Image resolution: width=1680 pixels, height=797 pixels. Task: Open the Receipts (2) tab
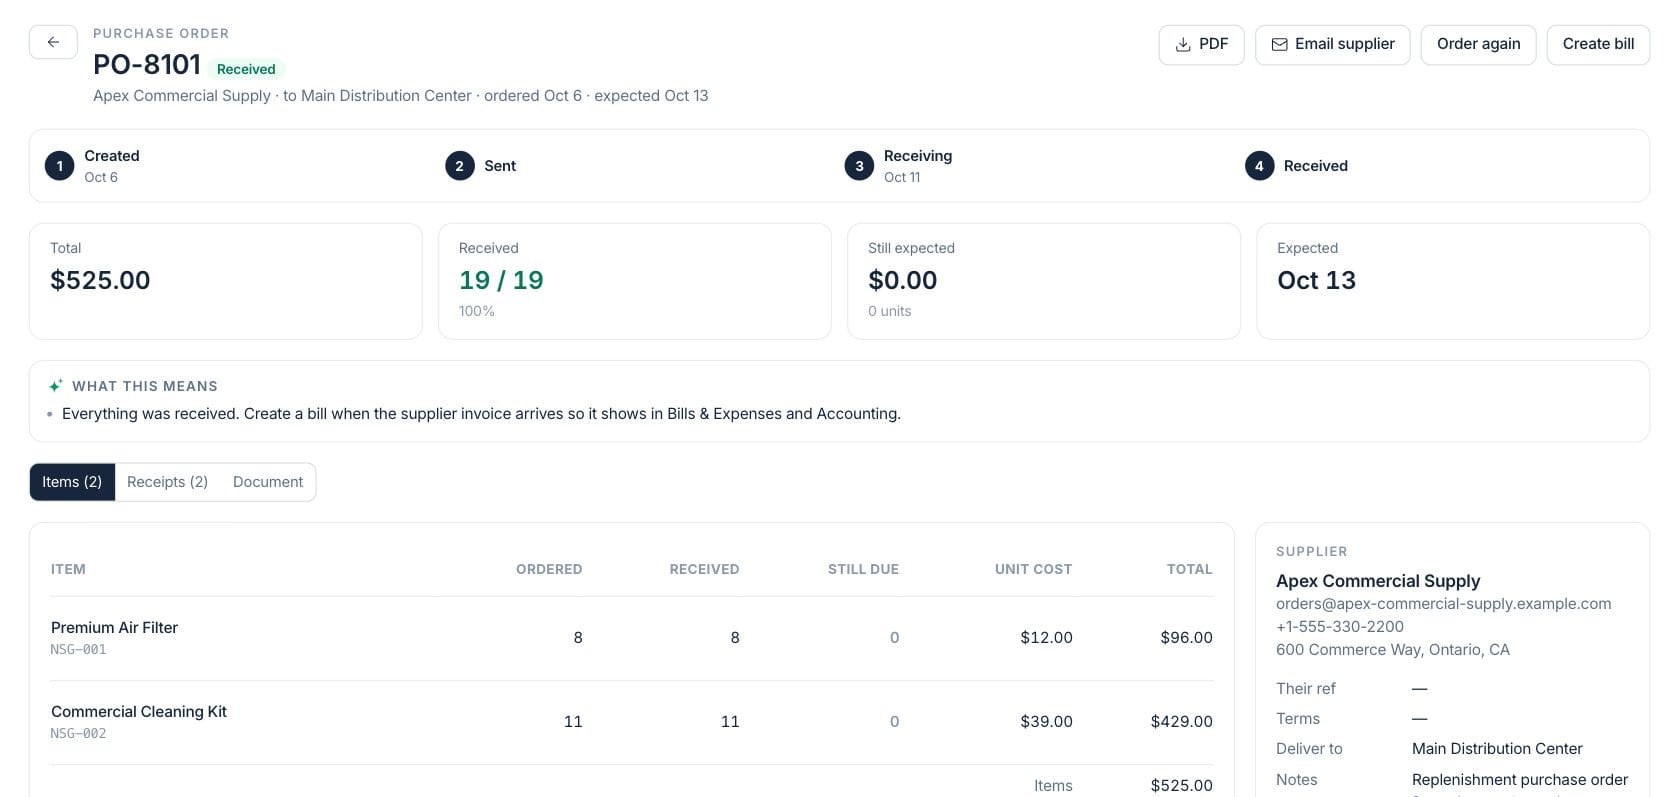(x=167, y=482)
